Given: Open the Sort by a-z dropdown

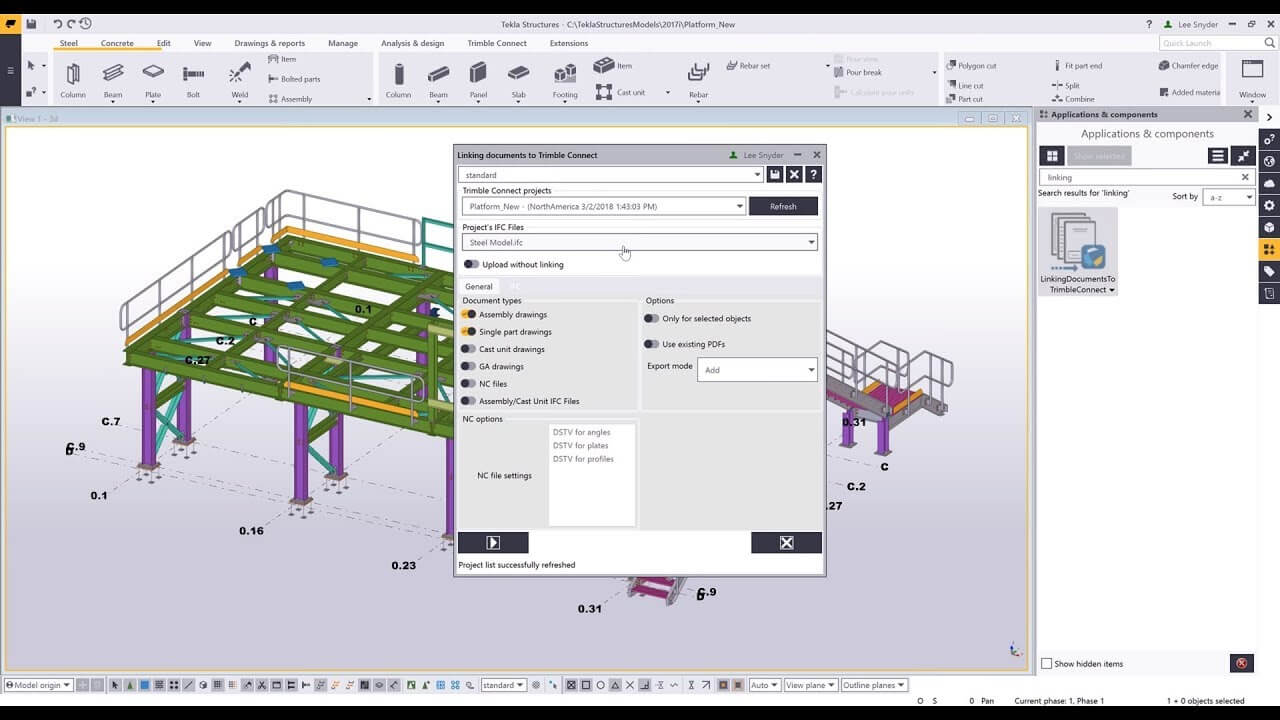Looking at the screenshot, I should (1229, 197).
